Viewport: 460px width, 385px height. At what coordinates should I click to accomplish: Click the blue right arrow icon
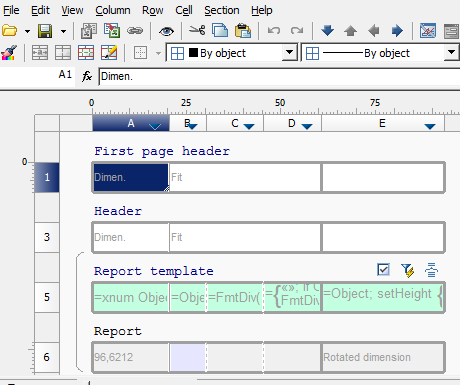[397, 31]
